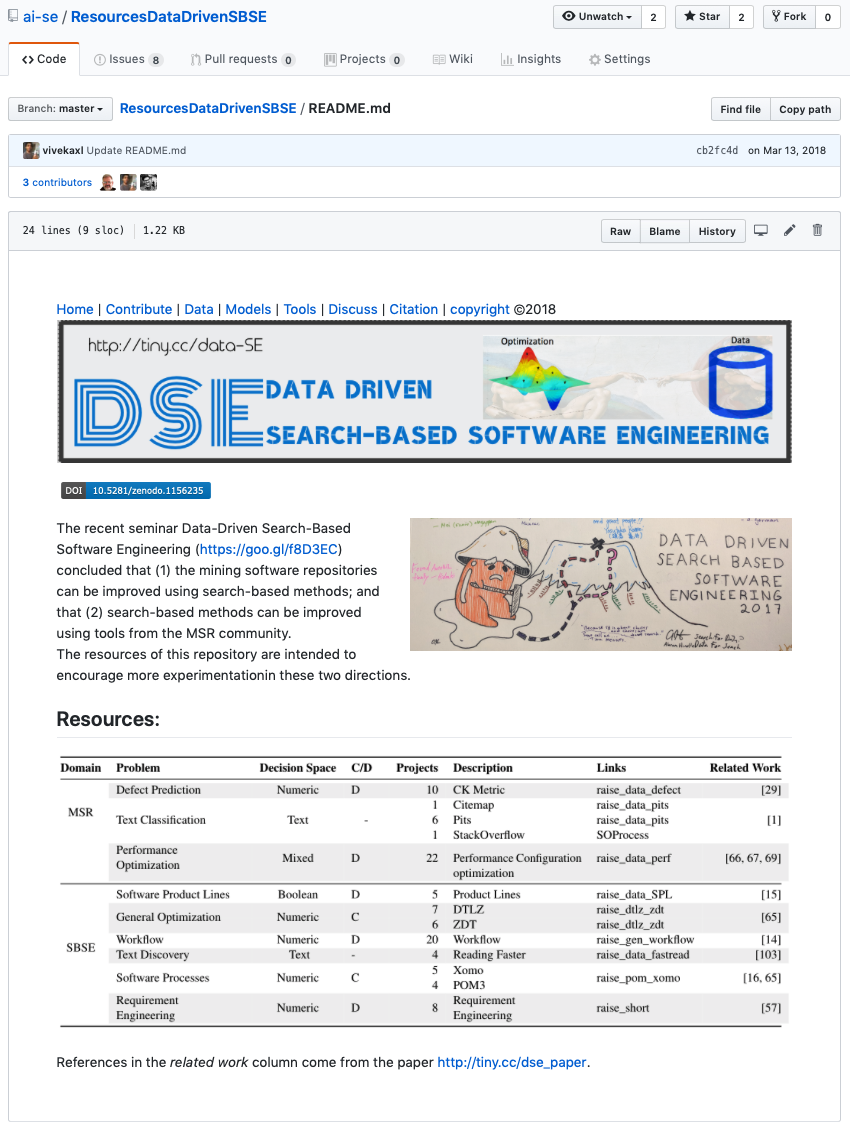Click the Resources: heading
Screen dimensions: 850x1132
[x=108, y=719]
